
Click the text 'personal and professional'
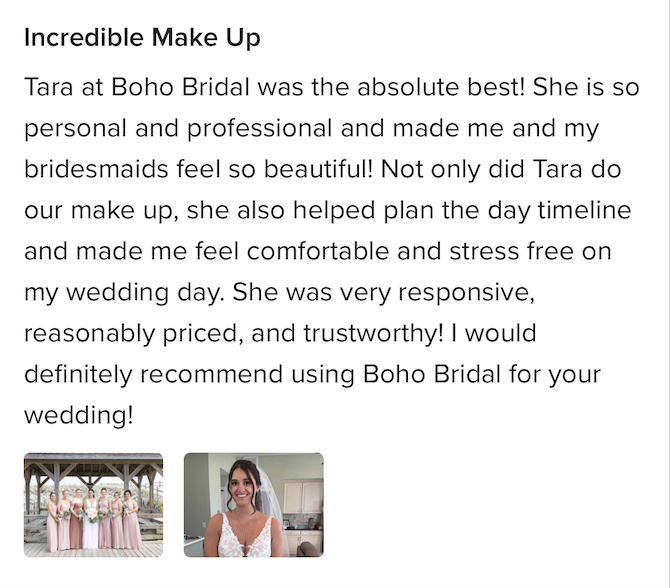[x=178, y=129]
